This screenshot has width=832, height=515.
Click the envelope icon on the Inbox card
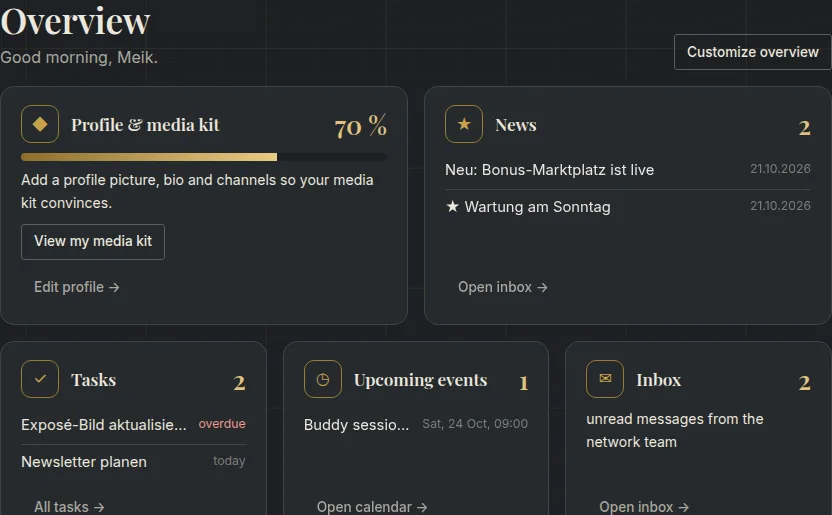tap(605, 379)
